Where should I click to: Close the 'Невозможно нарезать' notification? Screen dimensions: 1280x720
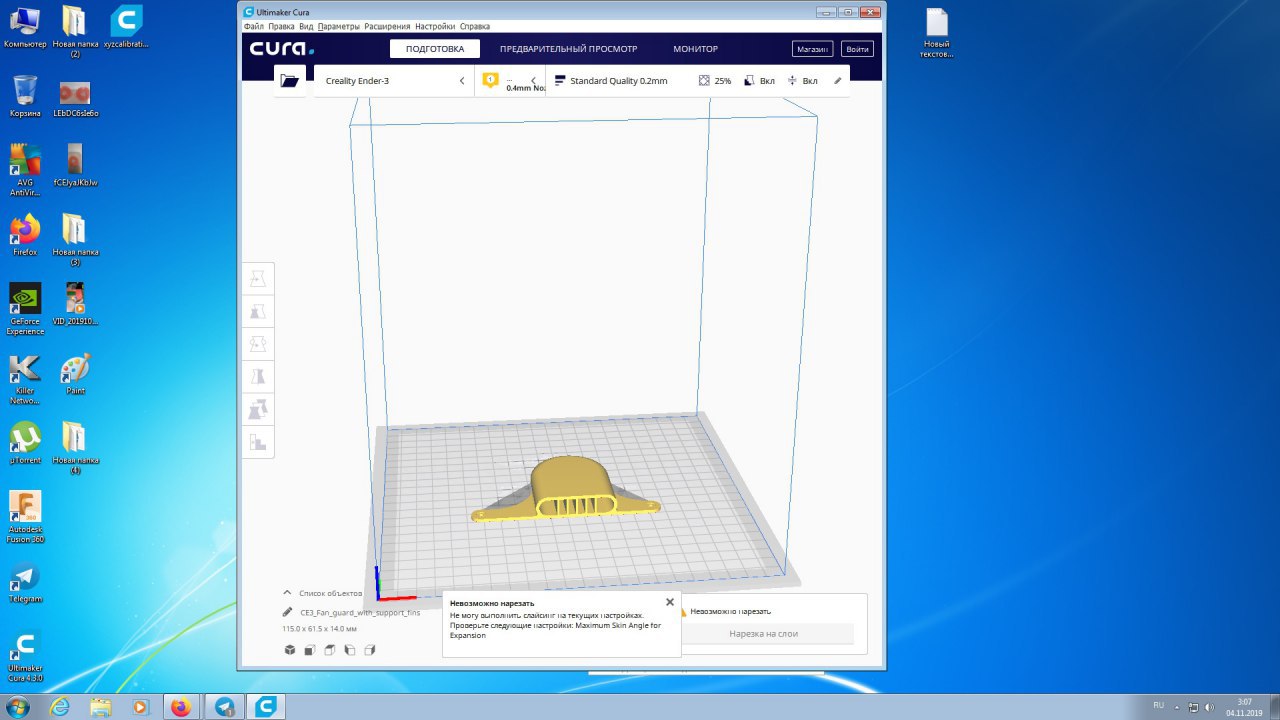point(670,602)
